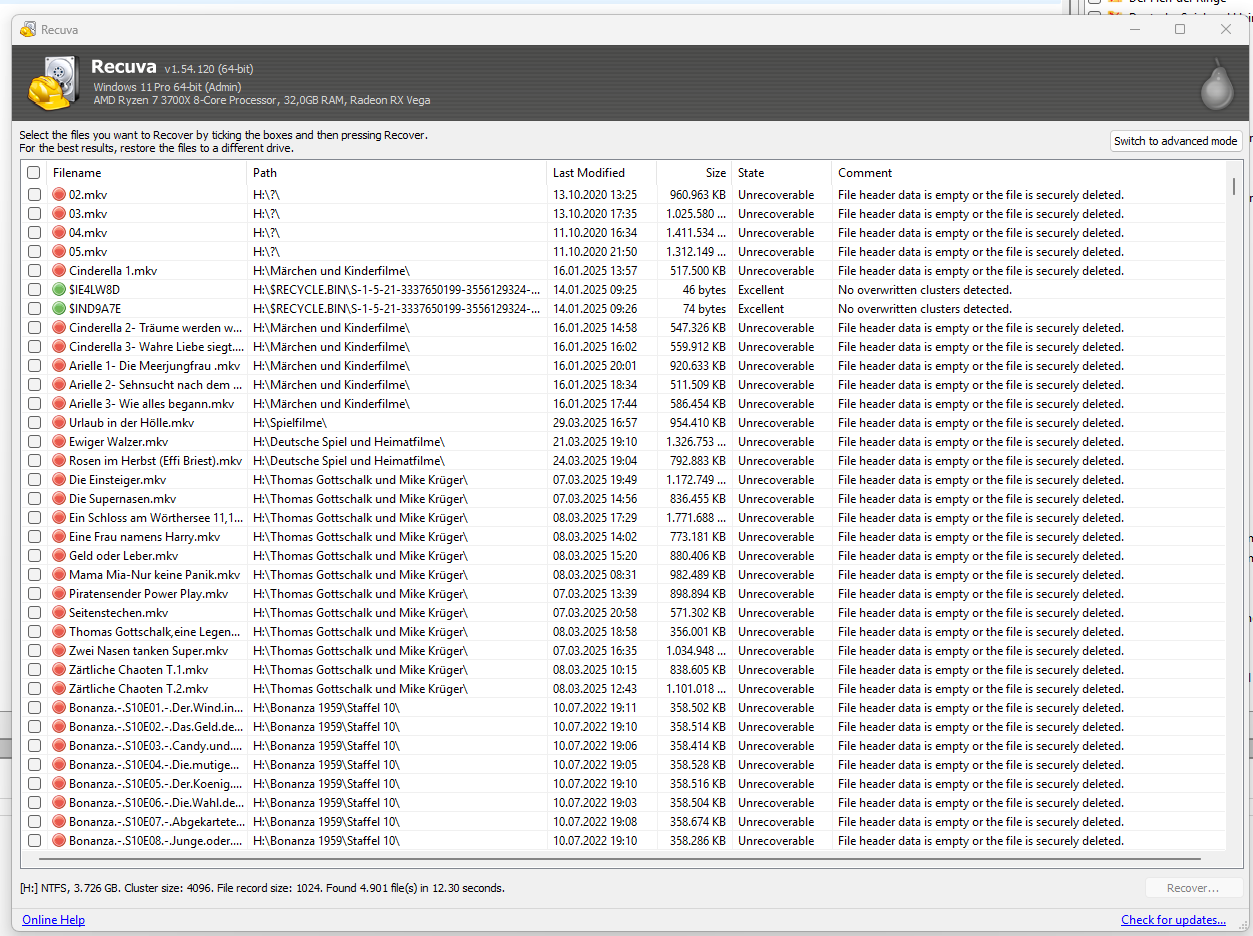Click red status icon of Eine Frau namens Harry.mkv
Viewport: 1253px width, 936px height.
(59, 537)
